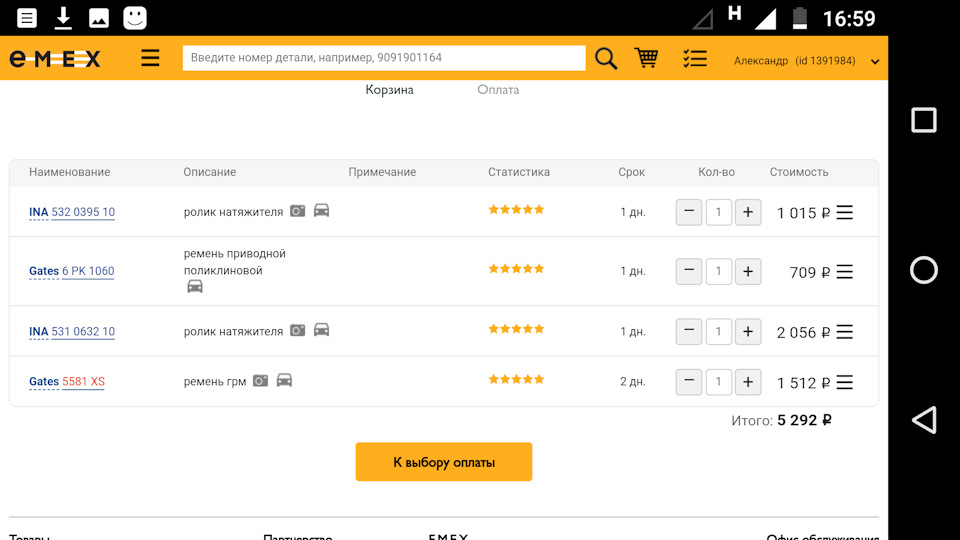Tap the smiley face notification icon
The image size is (960, 540).
(x=135, y=18)
